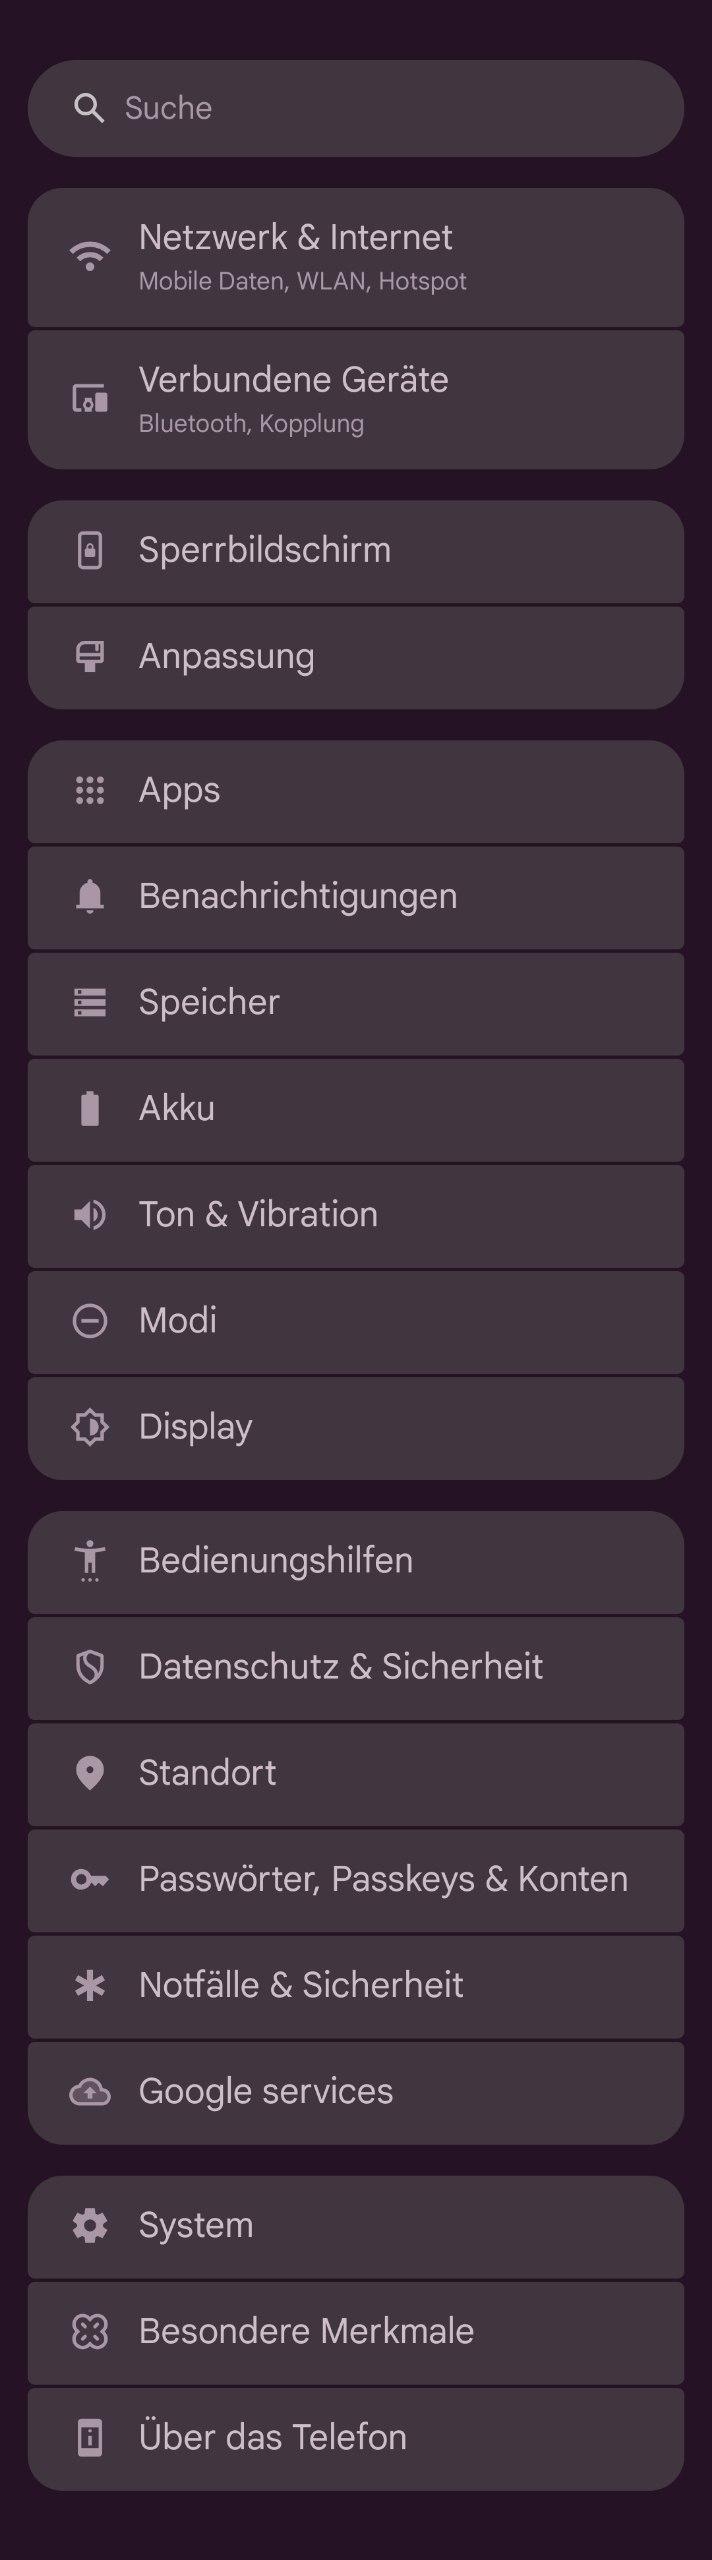
Task: Open the Display settings entry
Action: pos(356,1427)
